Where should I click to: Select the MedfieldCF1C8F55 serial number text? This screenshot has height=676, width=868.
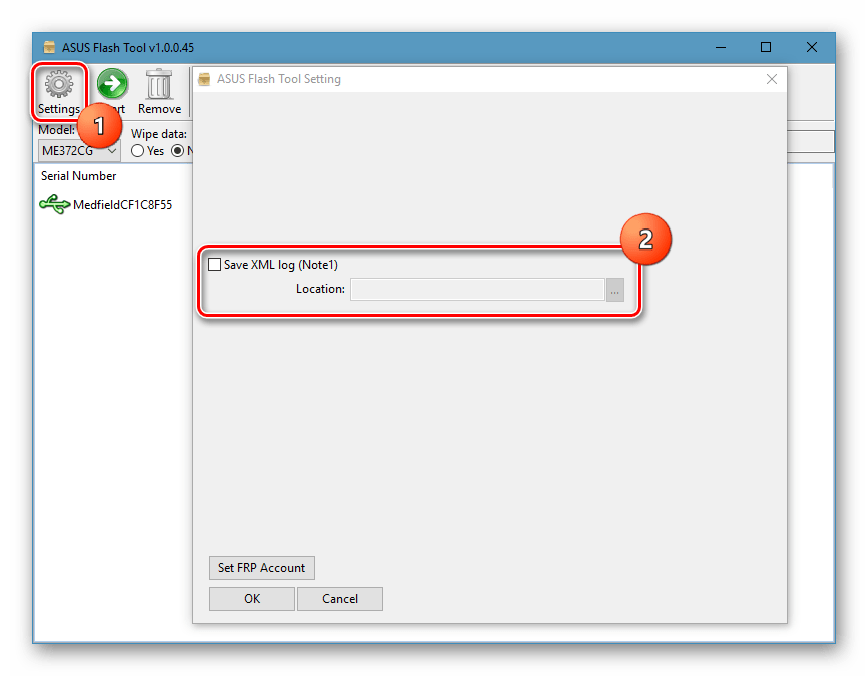pos(122,205)
